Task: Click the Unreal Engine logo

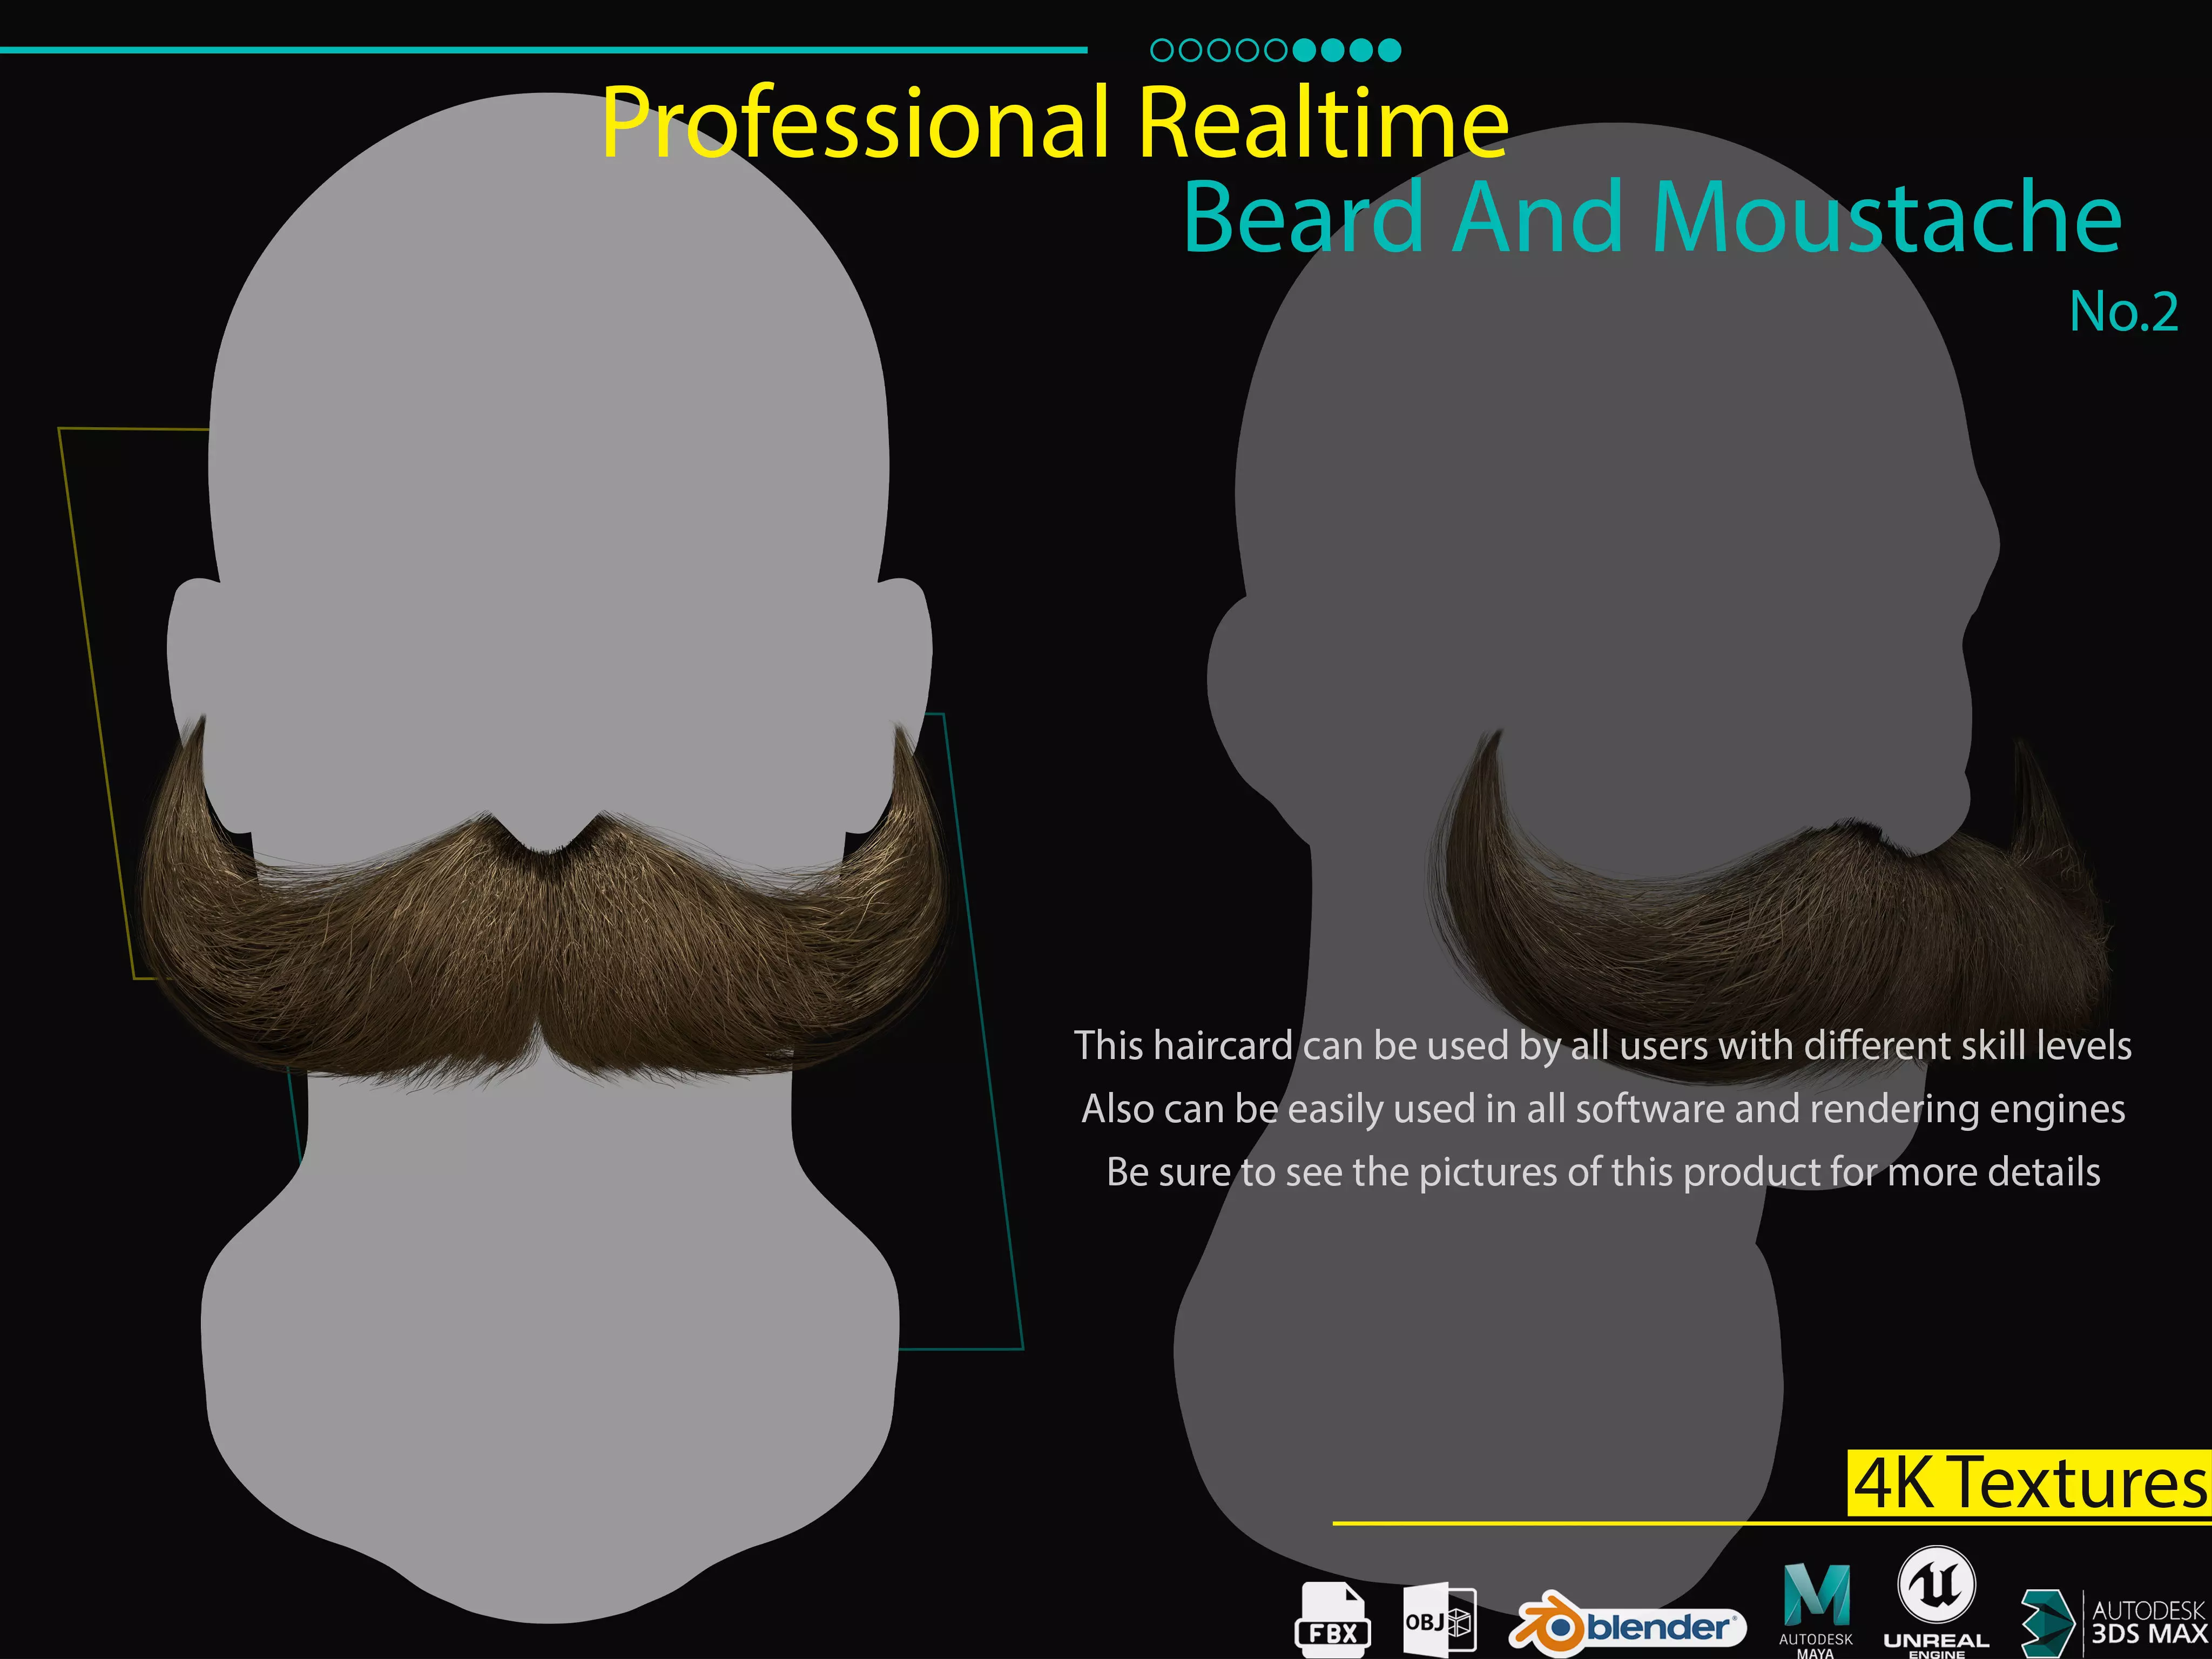Action: pyautogui.click(x=1936, y=1602)
